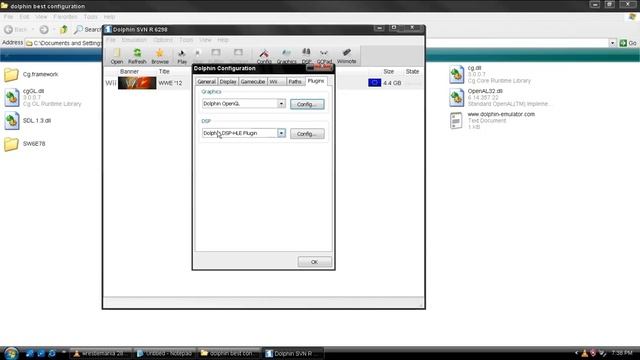Click the Size column header

point(389,71)
